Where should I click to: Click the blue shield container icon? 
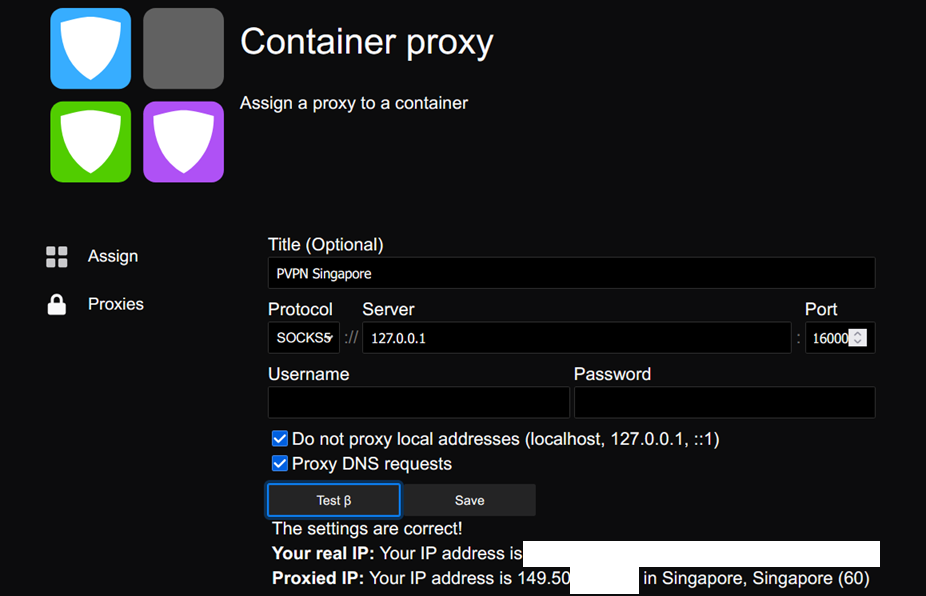click(x=91, y=48)
